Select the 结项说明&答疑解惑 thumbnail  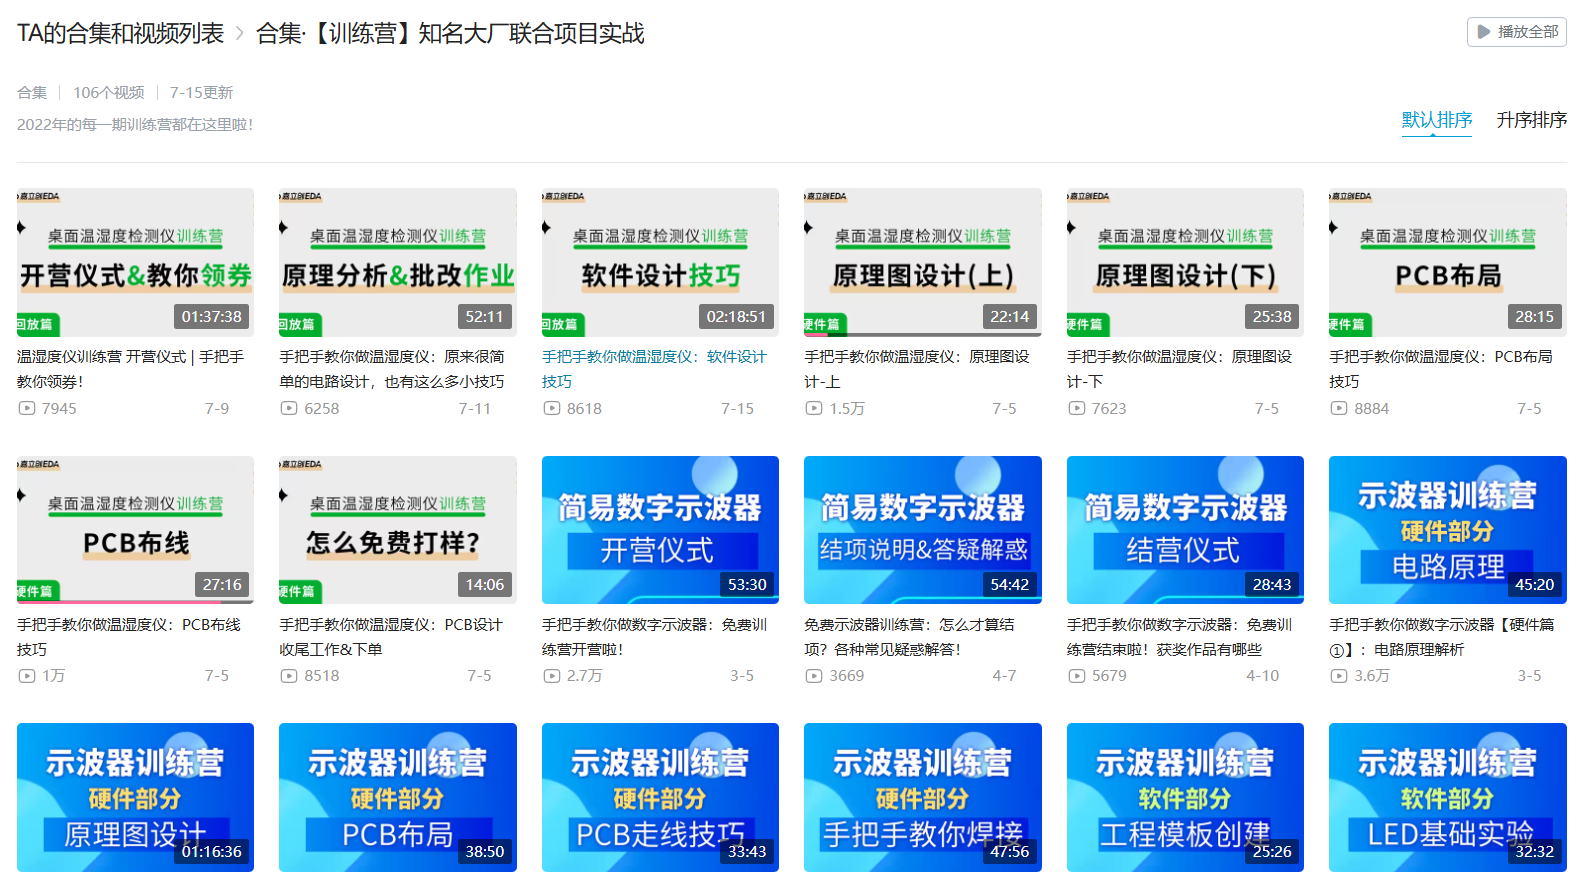923,530
